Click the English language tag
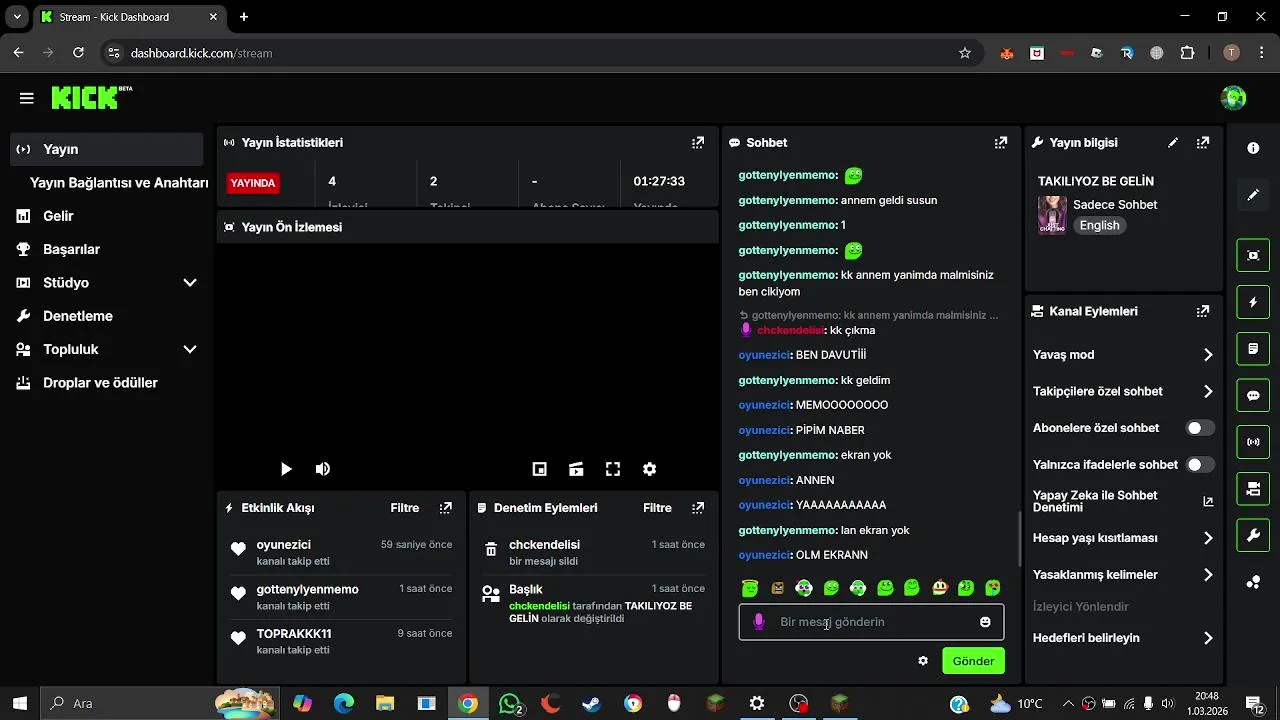Image resolution: width=1280 pixels, height=720 pixels. [1099, 226]
